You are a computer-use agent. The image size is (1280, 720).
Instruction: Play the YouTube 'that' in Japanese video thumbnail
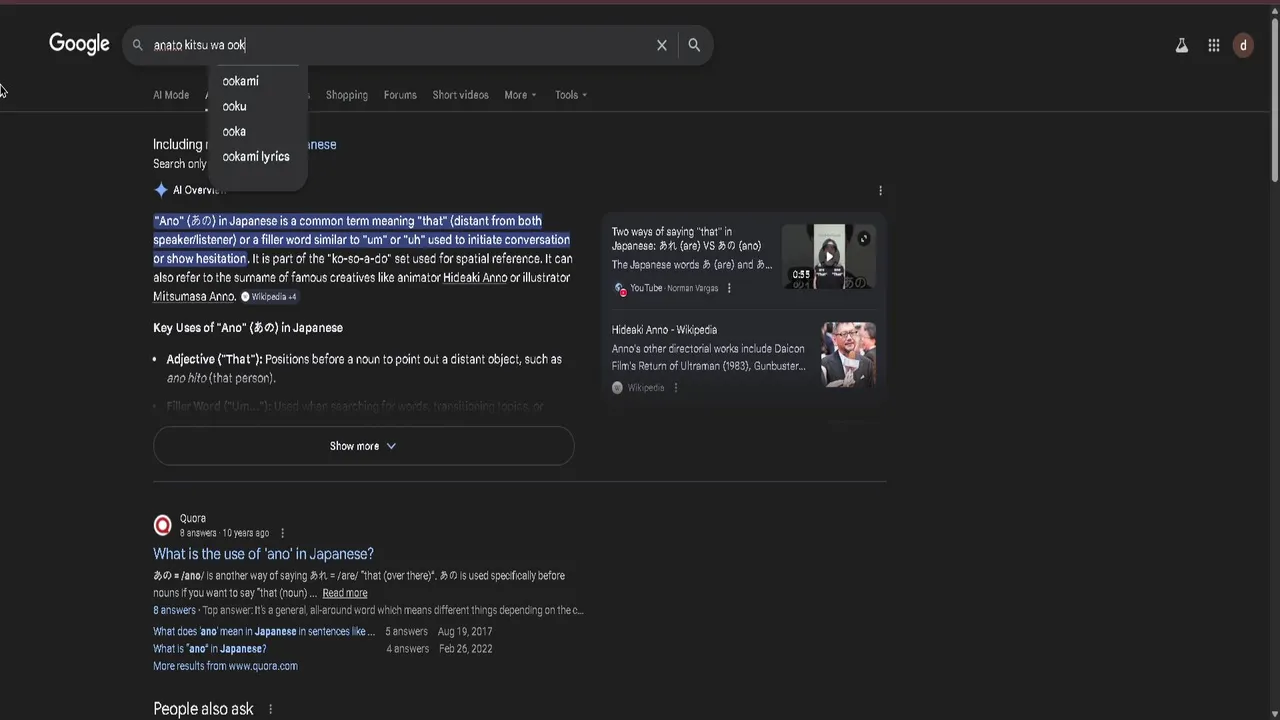pos(829,257)
